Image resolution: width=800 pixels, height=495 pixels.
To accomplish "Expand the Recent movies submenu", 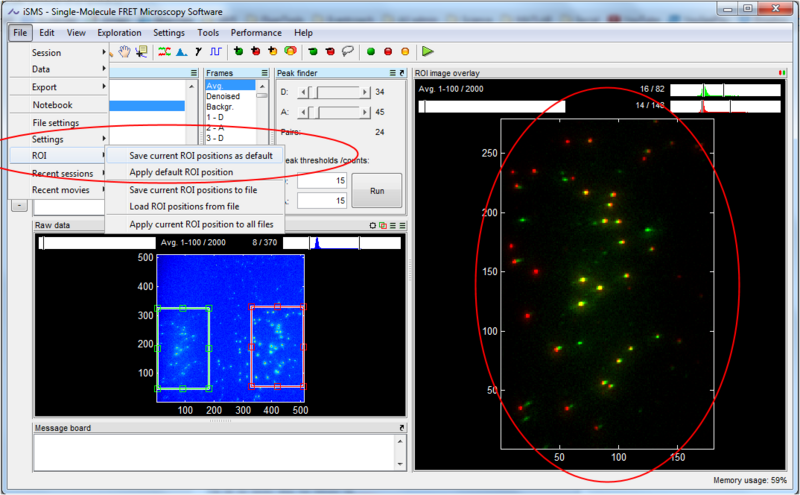I will [x=58, y=190].
